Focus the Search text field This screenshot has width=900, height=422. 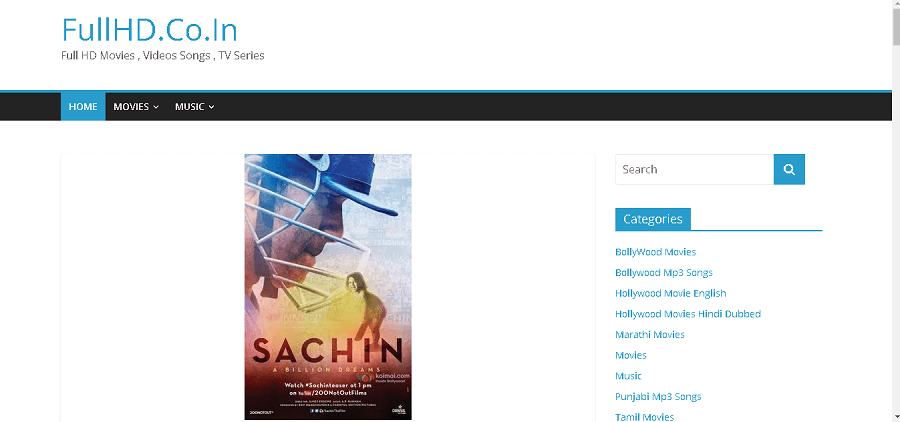[695, 169]
